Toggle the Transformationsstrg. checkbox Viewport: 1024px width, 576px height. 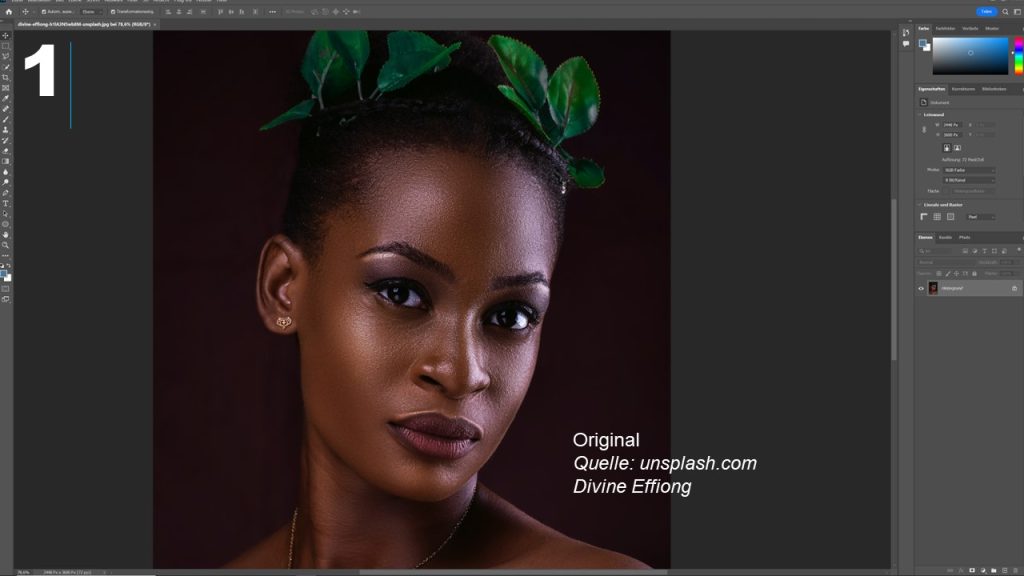coord(113,12)
